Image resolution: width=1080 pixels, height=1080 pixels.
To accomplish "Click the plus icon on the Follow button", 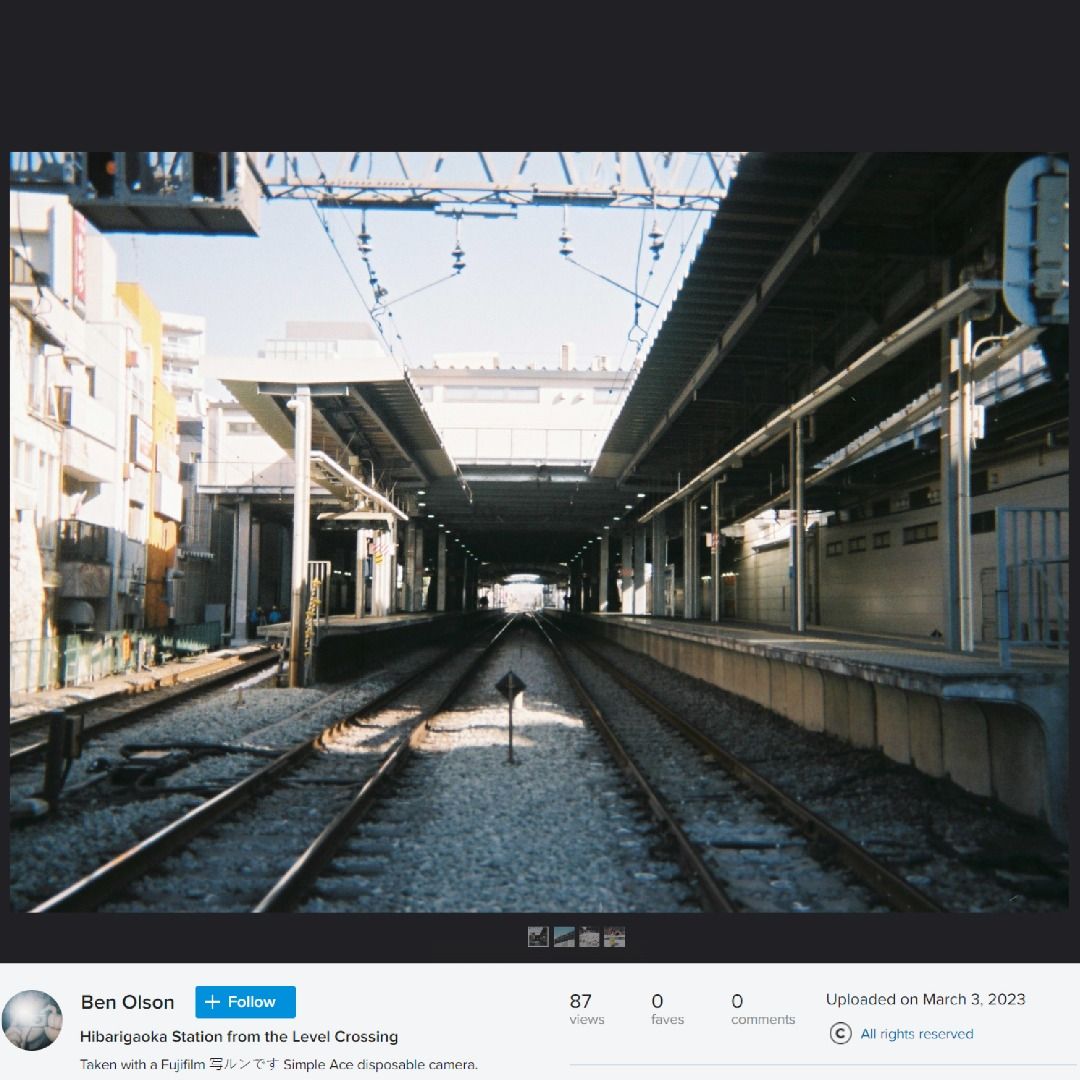I will tap(212, 1002).
